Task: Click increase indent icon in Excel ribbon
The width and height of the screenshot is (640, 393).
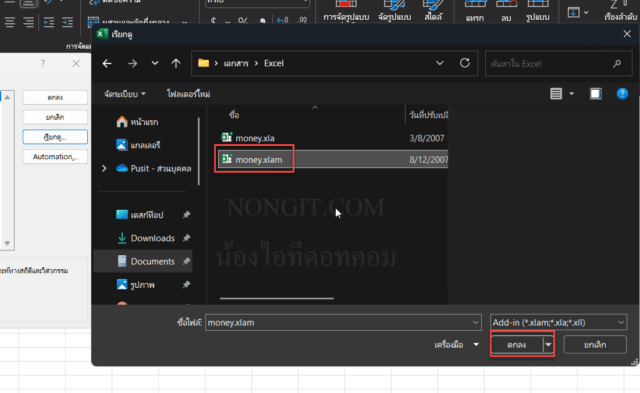Action: click(67, 22)
